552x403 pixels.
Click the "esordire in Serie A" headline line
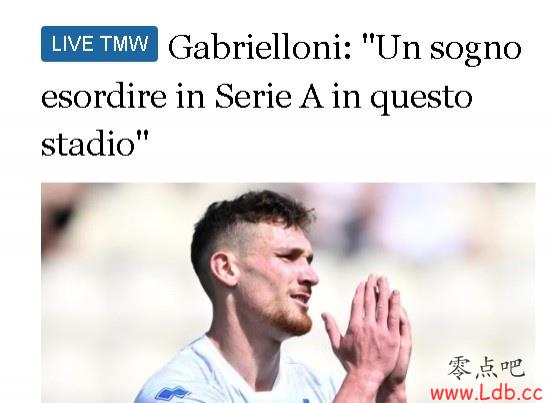[x=182, y=97]
